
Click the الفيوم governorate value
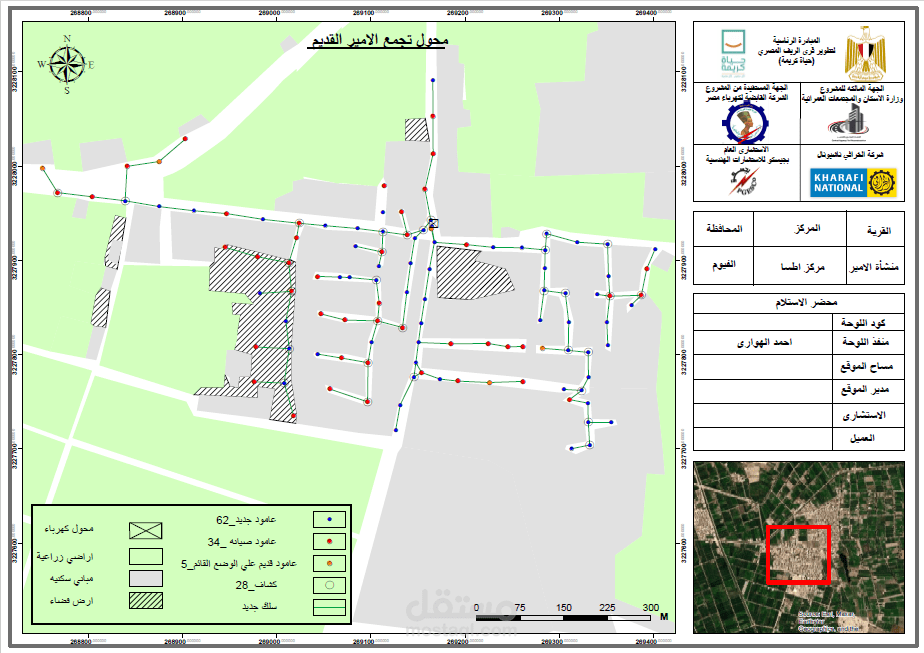[x=724, y=265]
